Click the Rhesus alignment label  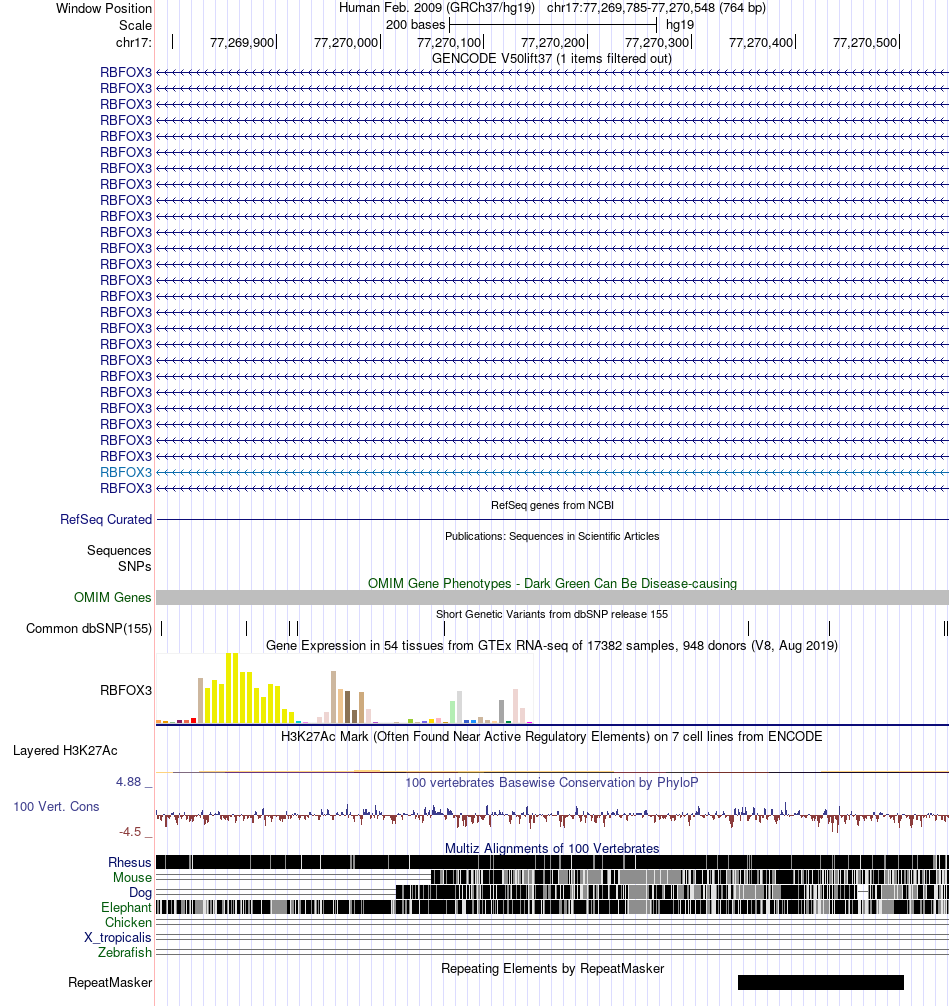[x=130, y=863]
